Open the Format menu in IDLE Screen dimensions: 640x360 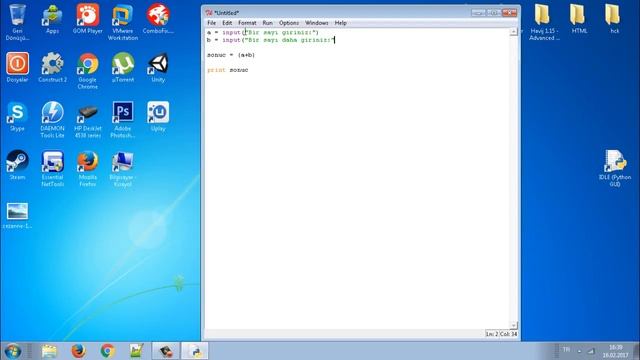click(x=247, y=23)
